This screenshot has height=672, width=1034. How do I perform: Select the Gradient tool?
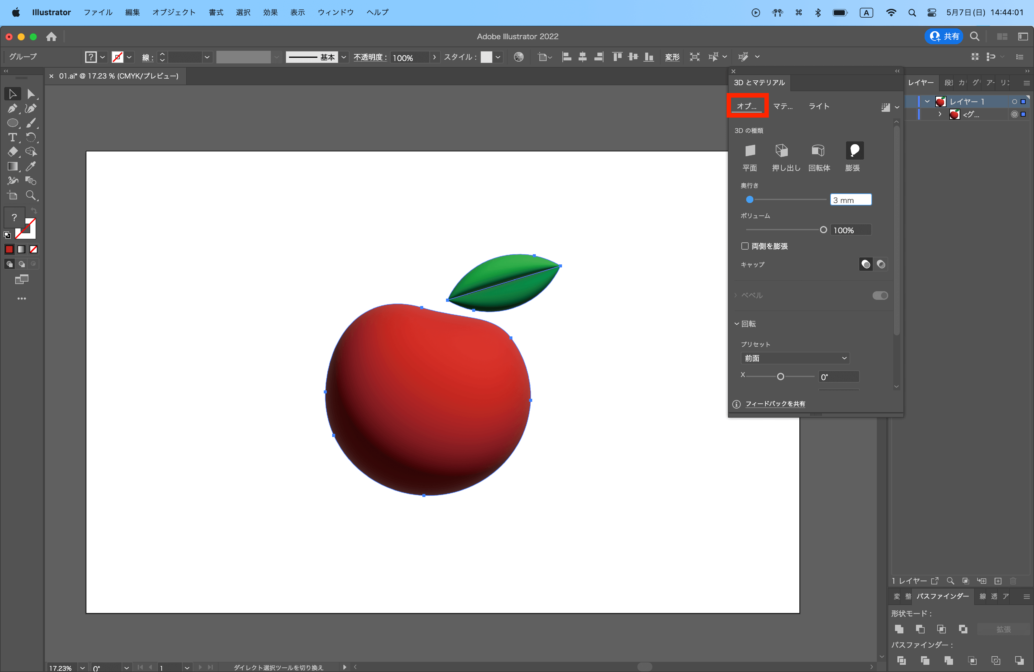tap(13, 166)
